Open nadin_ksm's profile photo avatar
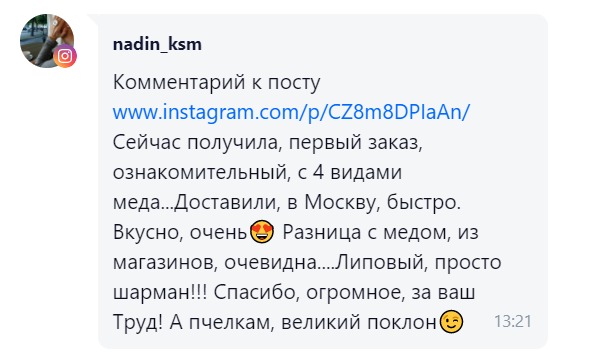Screen dimensions: 593x363 47,40
